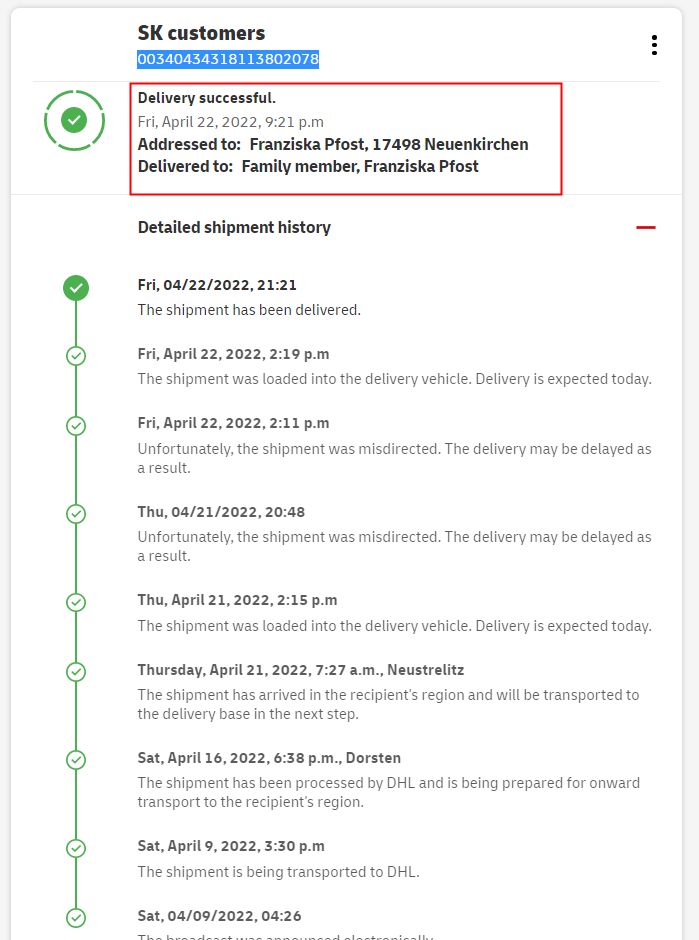Viewport: 699px width, 940px height.
Task: Click the SK customers heading
Action: pyautogui.click(x=201, y=34)
